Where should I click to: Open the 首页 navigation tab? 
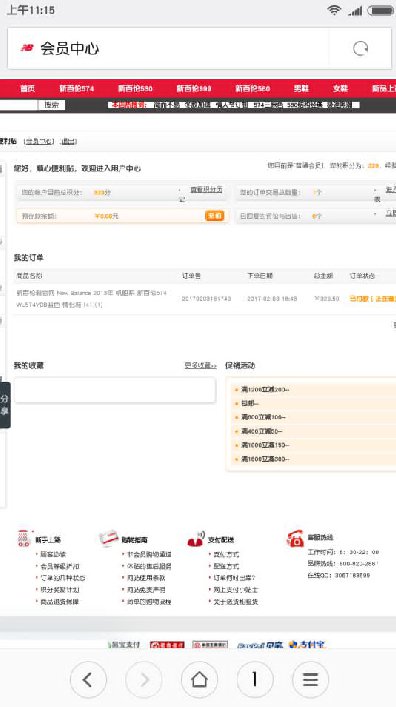coord(28,88)
